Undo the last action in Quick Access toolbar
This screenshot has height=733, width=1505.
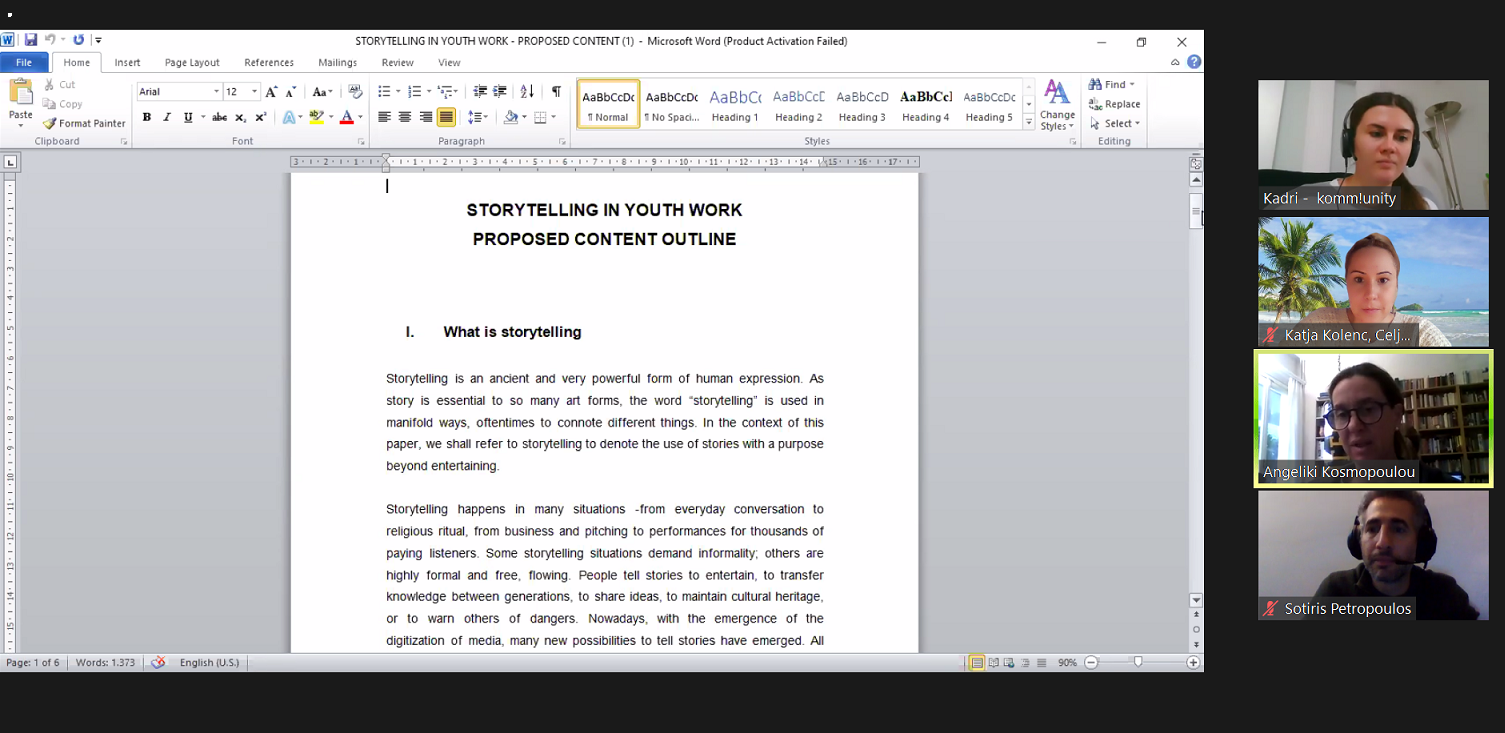[x=49, y=40]
